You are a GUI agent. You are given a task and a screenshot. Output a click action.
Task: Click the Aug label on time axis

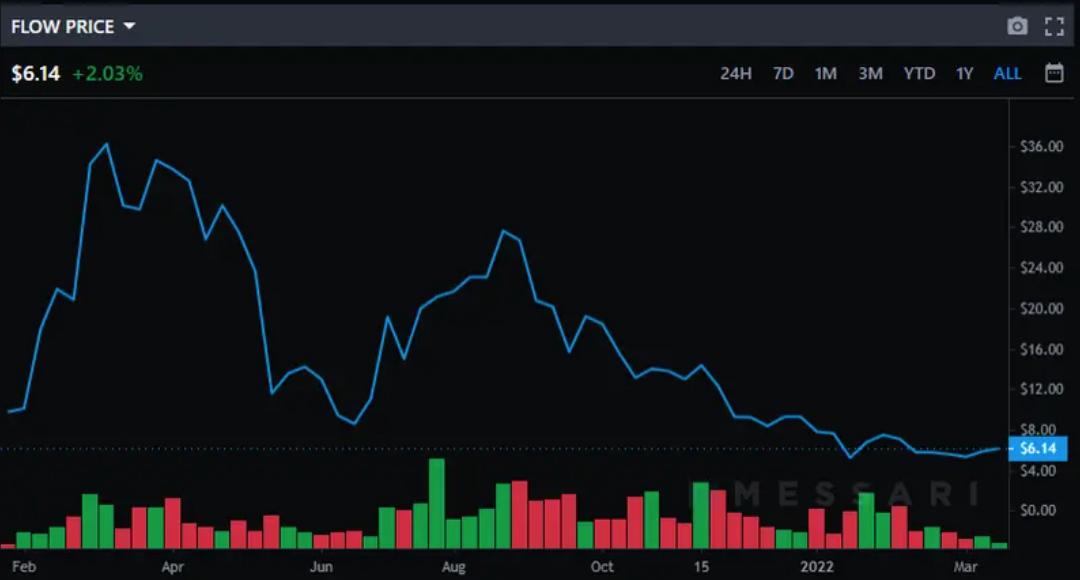pyautogui.click(x=453, y=566)
